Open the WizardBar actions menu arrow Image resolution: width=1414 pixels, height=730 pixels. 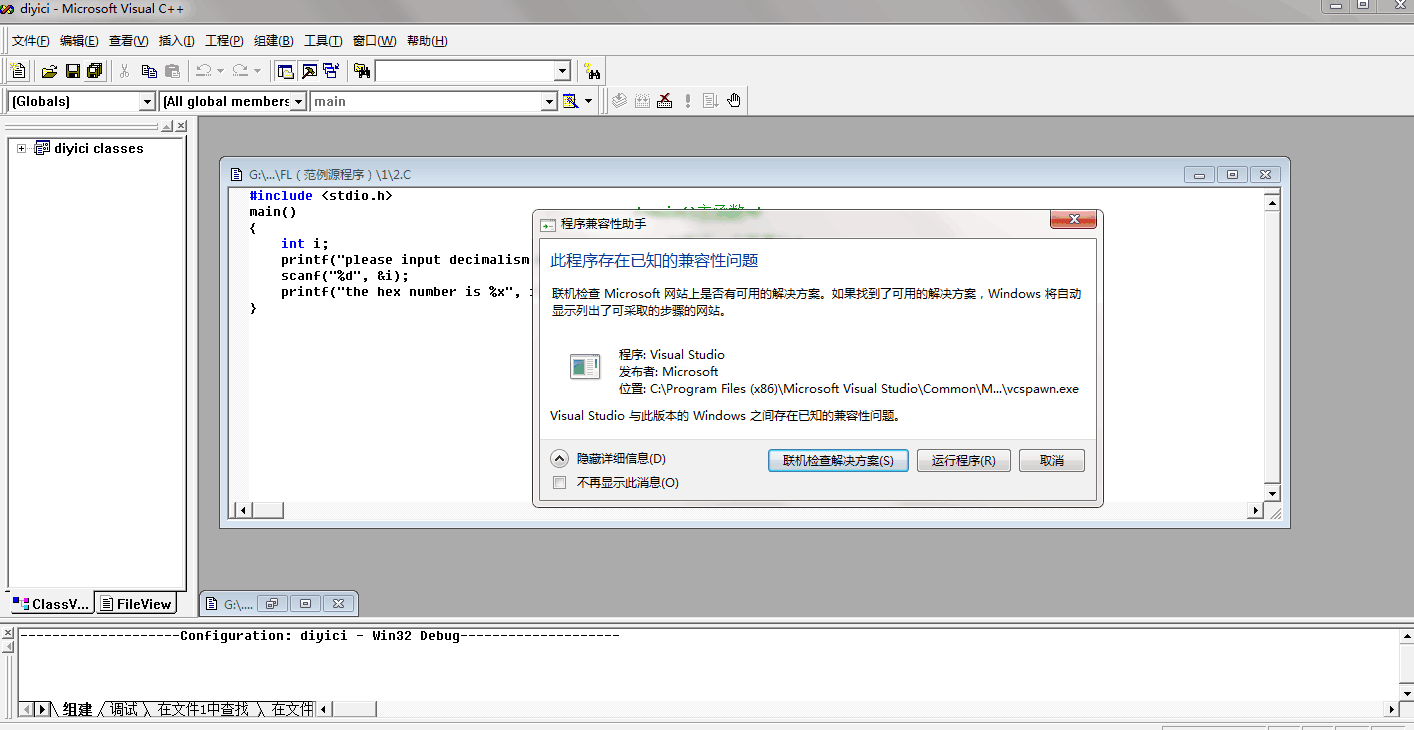(588, 101)
